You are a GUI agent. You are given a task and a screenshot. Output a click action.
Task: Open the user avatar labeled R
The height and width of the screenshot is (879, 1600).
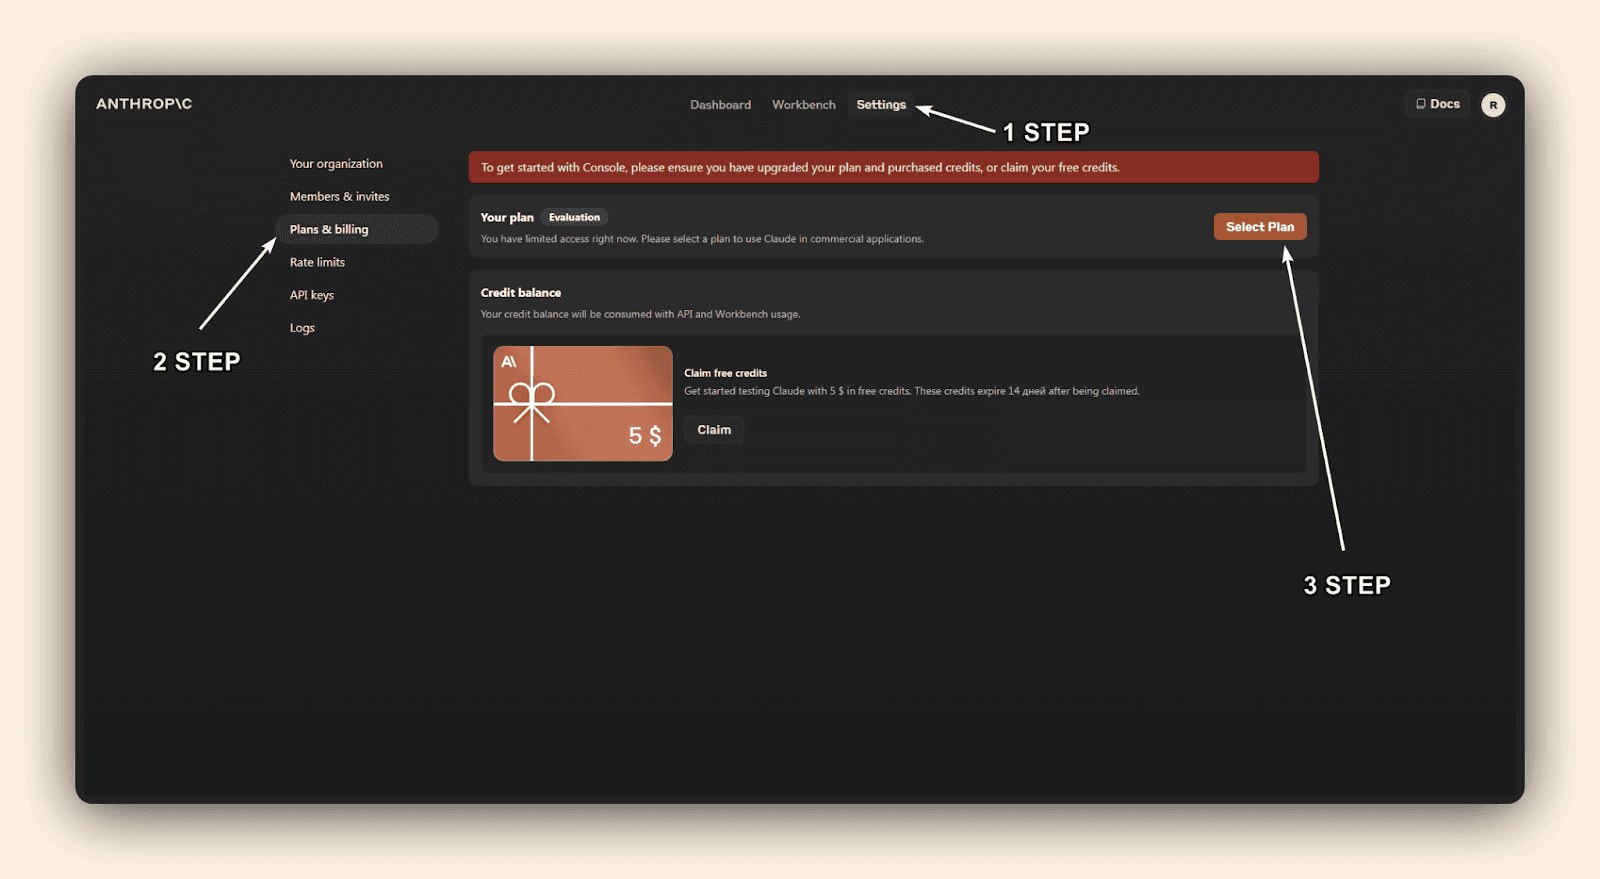coord(1492,105)
